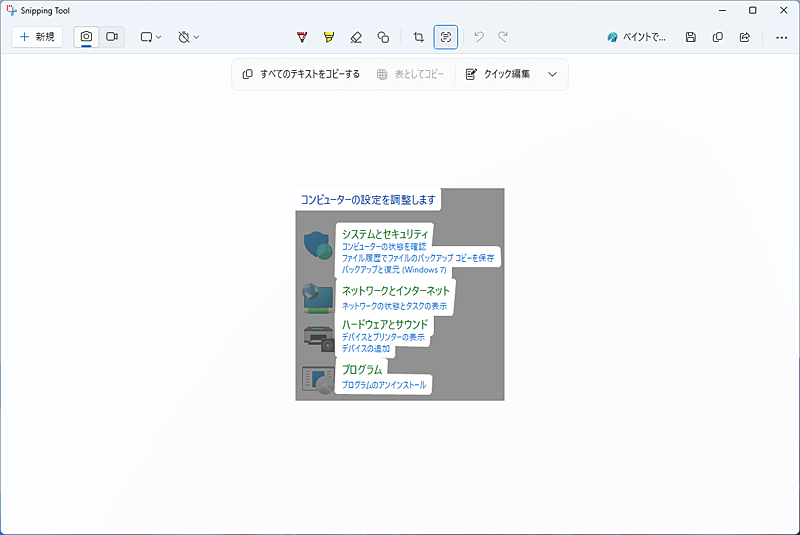The image size is (800, 535).
Task: Open the snip in Paint (ペイントで…)
Action: [637, 37]
